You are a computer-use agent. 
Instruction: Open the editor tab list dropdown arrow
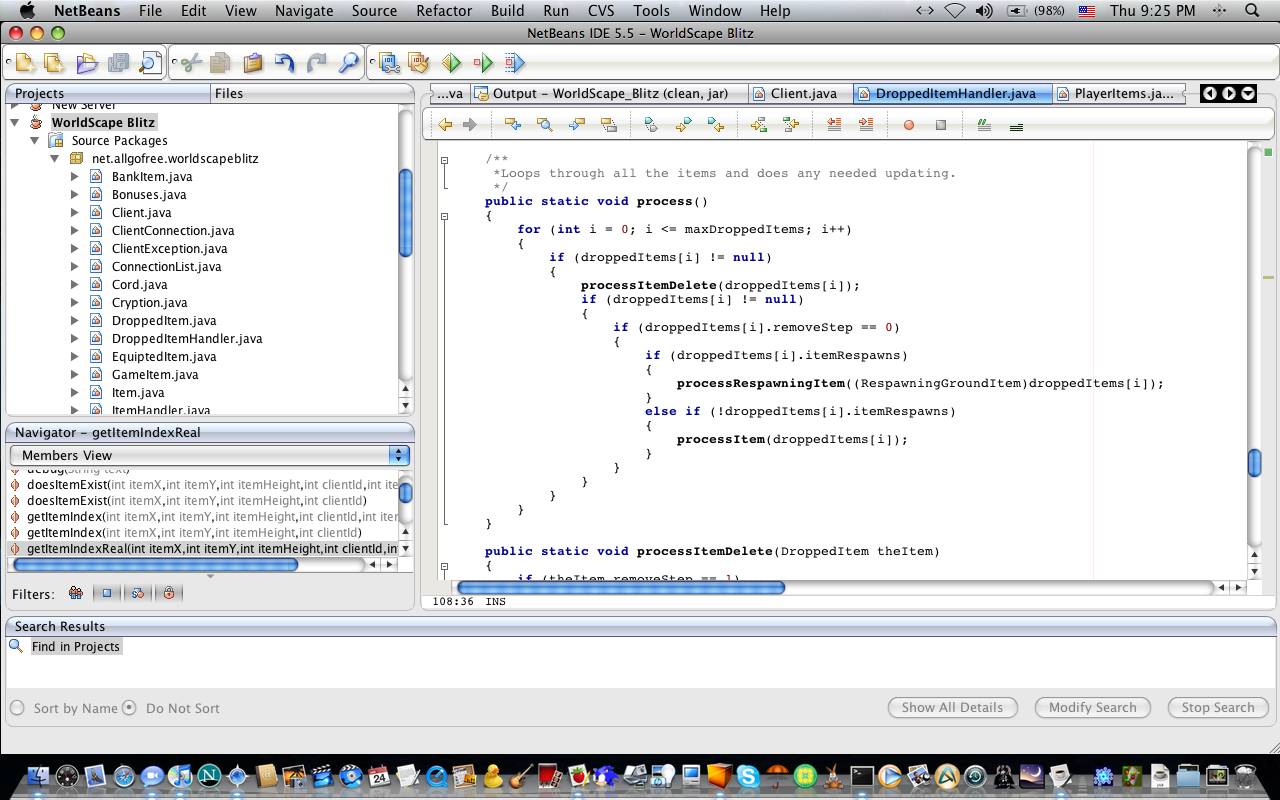1248,93
